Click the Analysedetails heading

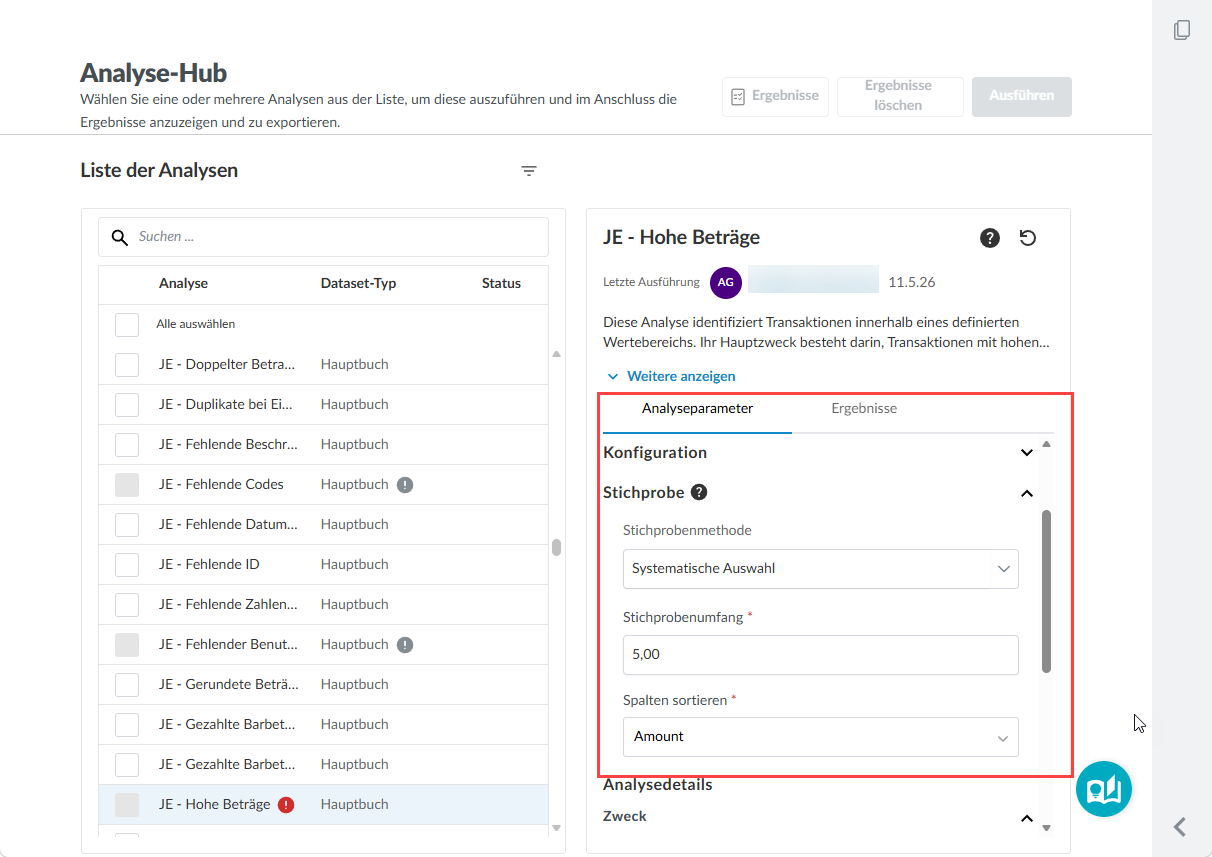click(x=658, y=785)
